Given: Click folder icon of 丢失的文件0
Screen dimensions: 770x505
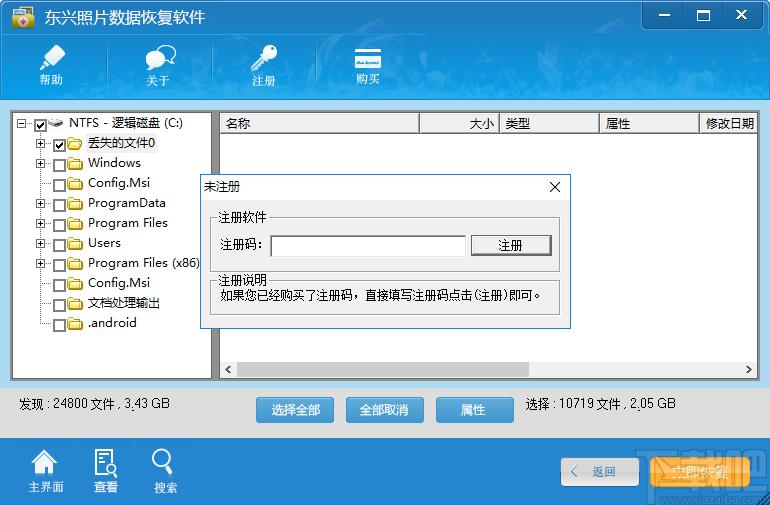Looking at the screenshot, I should 75,143.
